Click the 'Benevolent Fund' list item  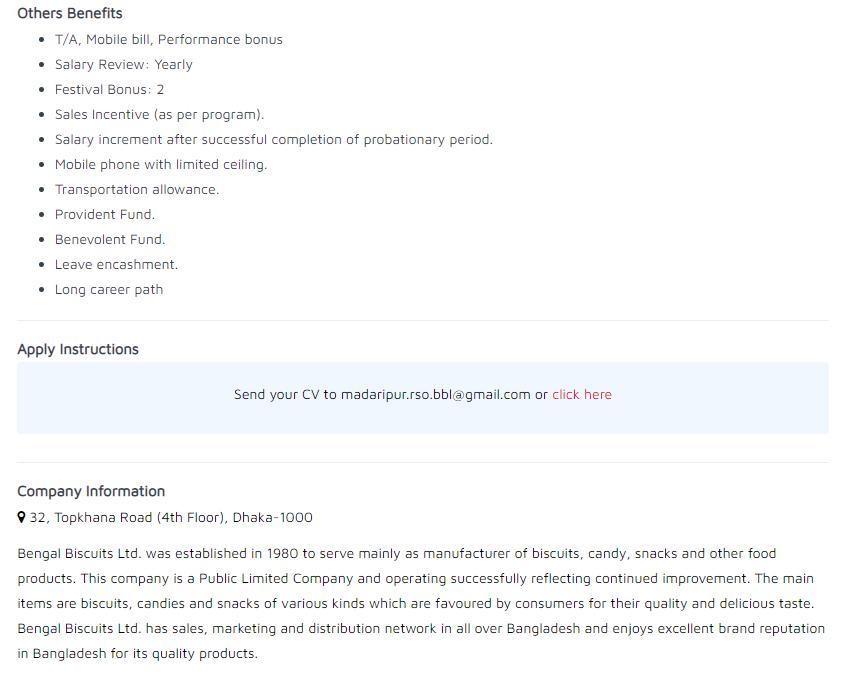pos(110,240)
